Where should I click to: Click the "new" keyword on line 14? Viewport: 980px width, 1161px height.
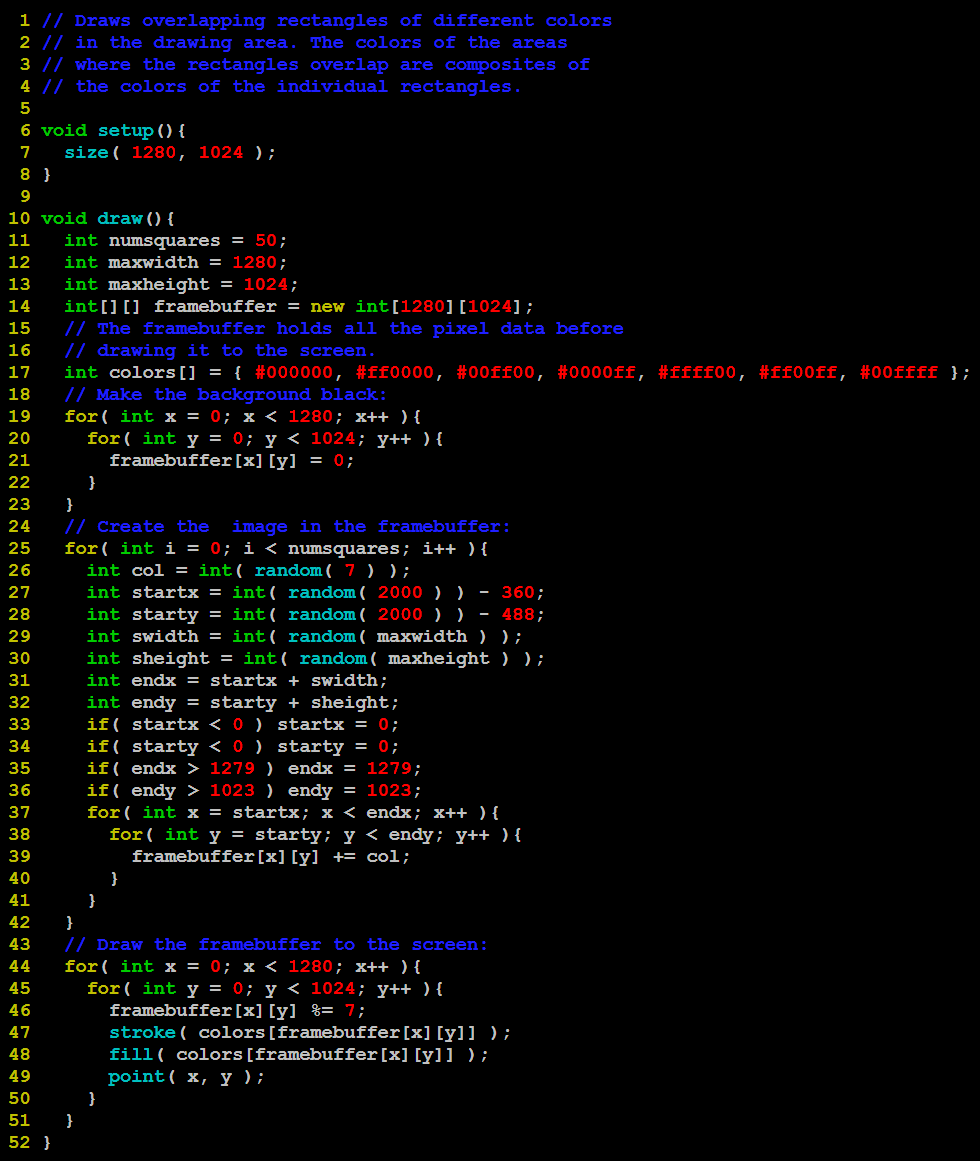click(327, 307)
